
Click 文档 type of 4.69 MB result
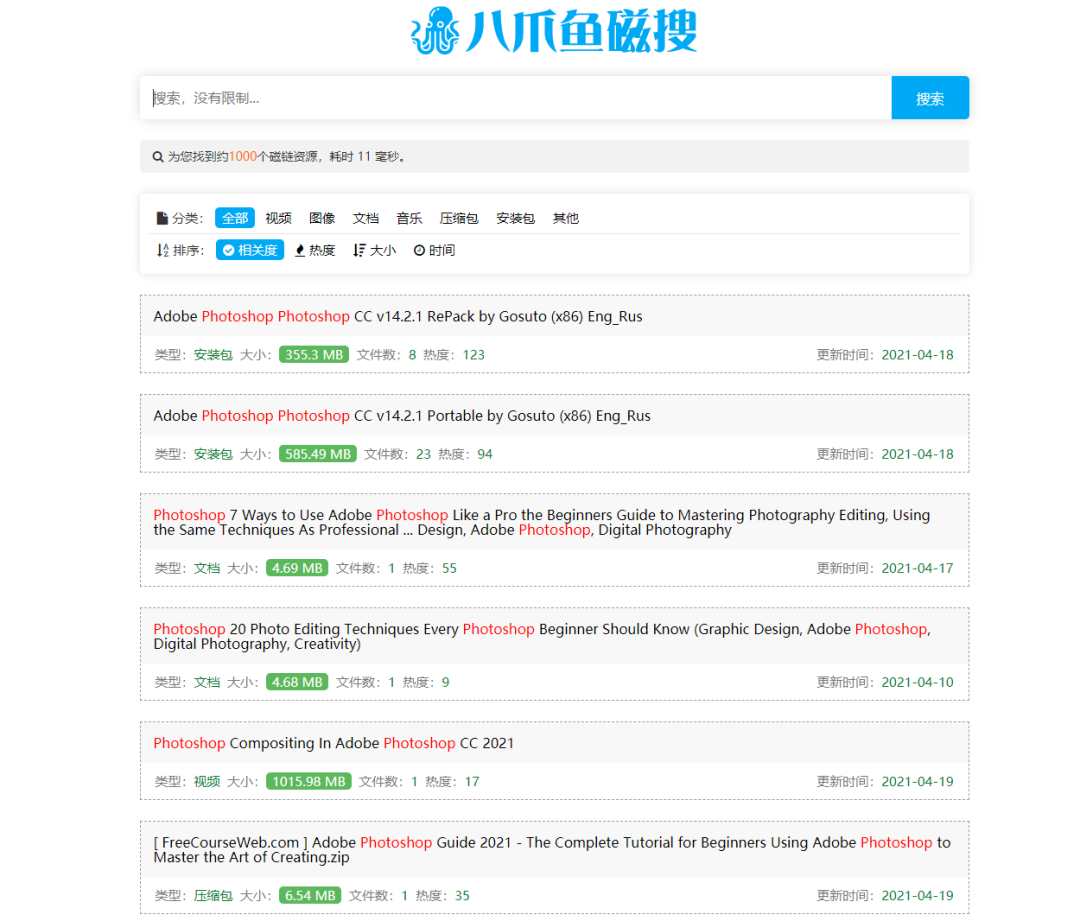207,568
